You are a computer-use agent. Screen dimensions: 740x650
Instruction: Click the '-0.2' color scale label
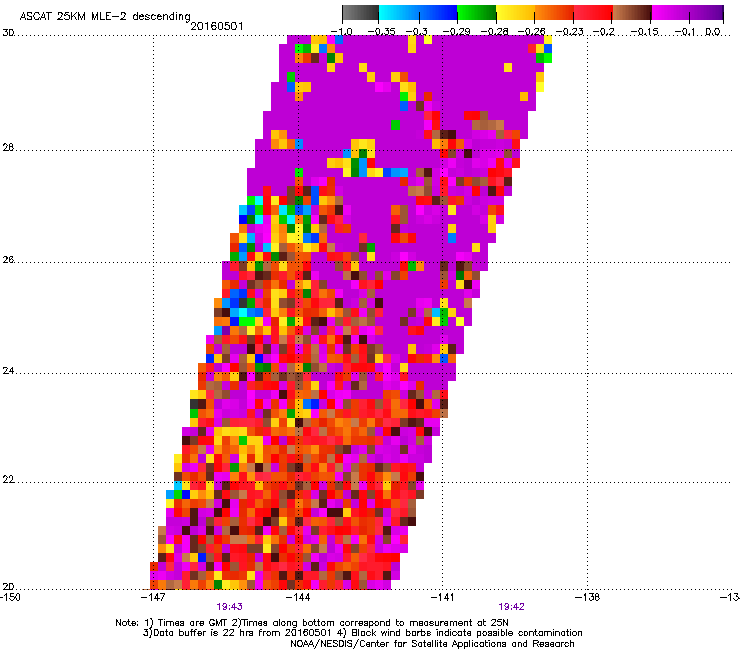point(604,32)
